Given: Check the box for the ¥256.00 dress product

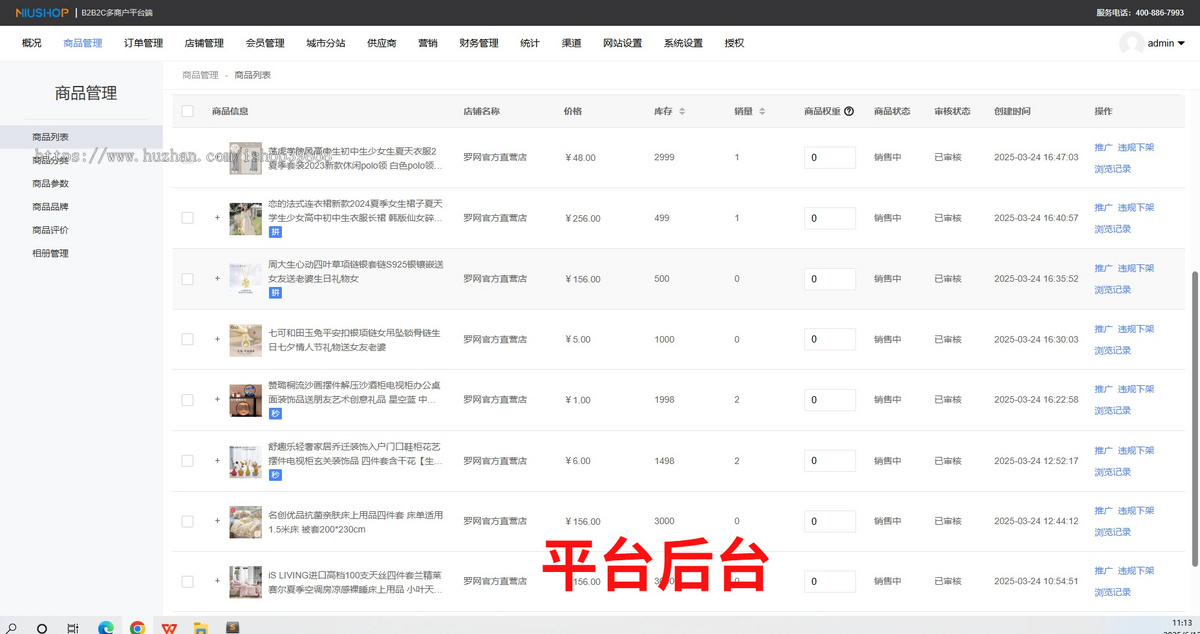Looking at the screenshot, I should [187, 218].
